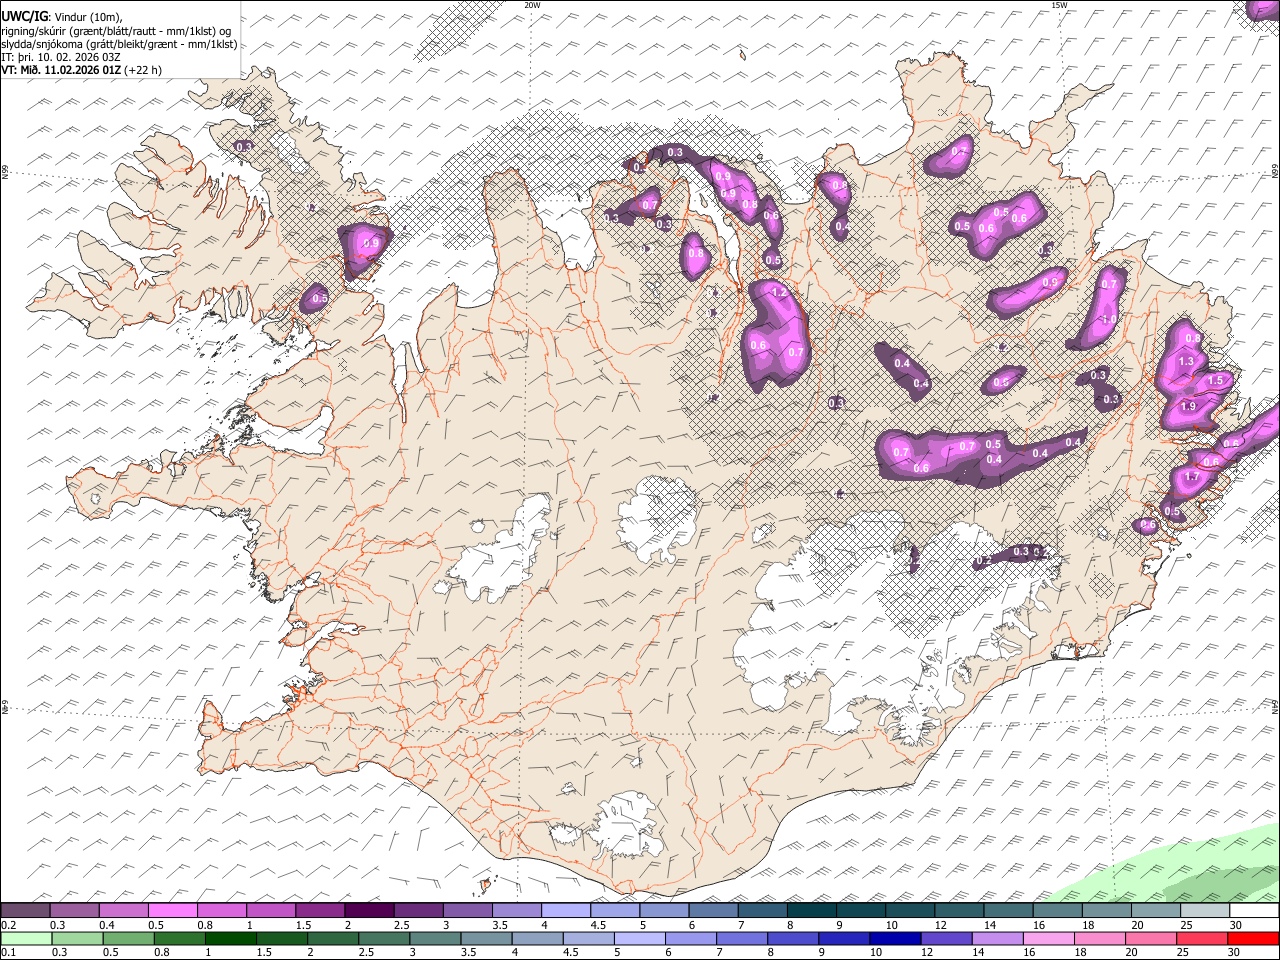The image size is (1280, 960).
Task: Click the snow legend '12' label
Action: [940, 925]
